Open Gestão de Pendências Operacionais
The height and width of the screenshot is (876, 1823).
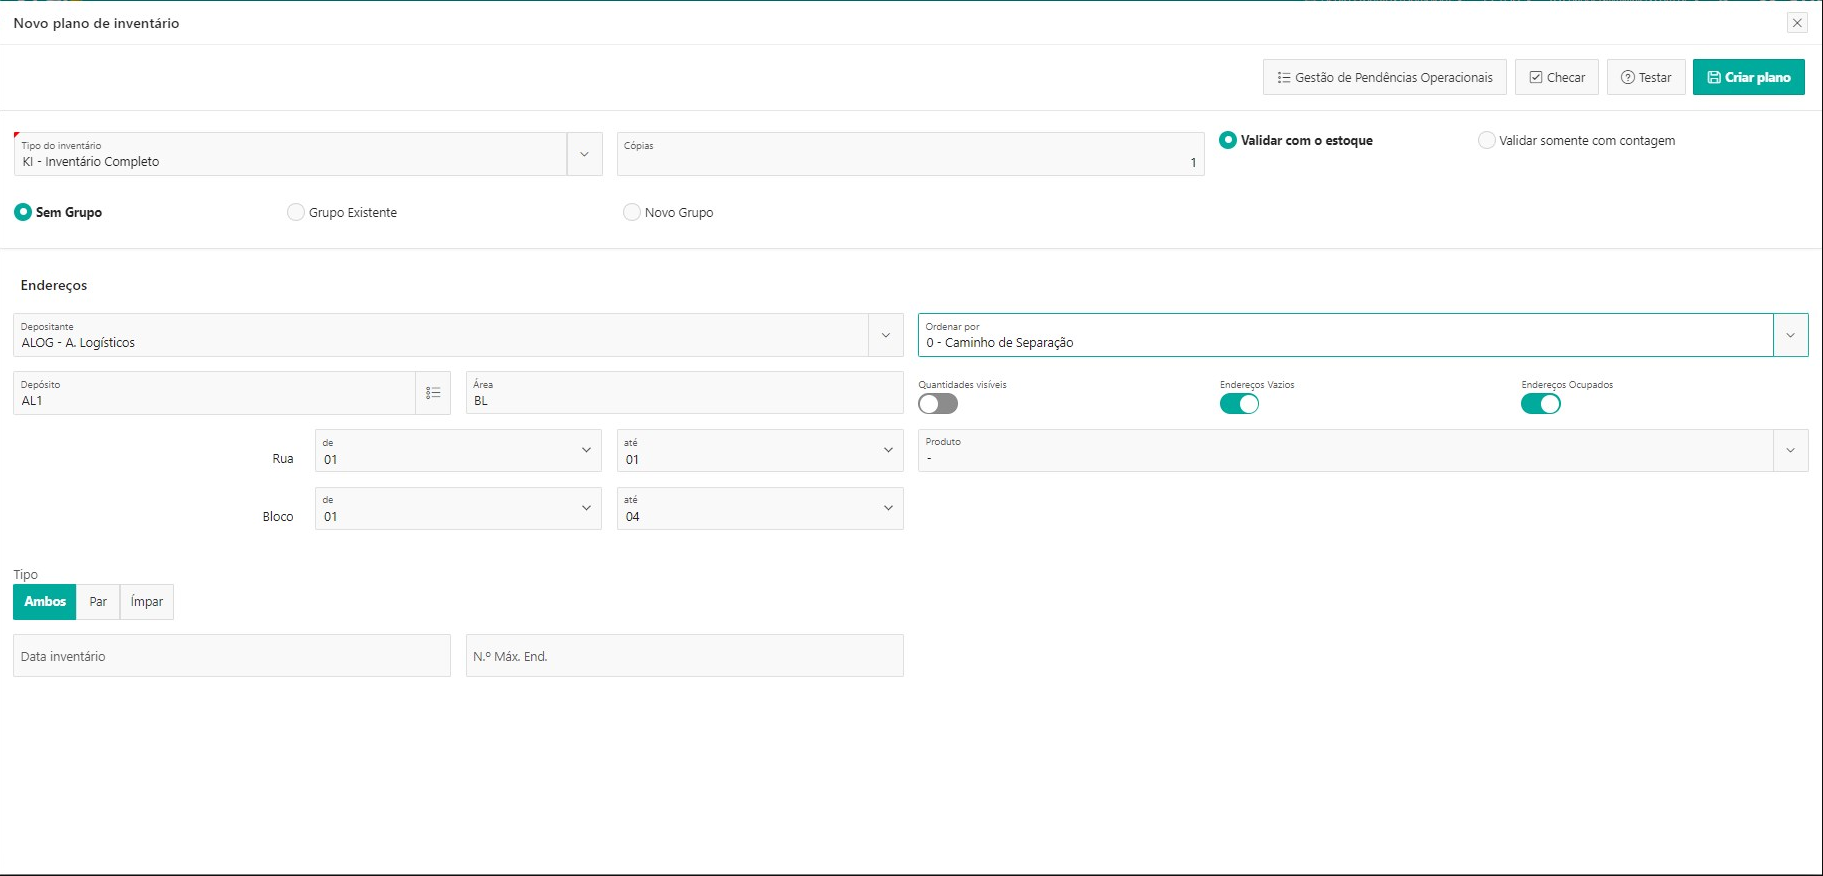1384,77
